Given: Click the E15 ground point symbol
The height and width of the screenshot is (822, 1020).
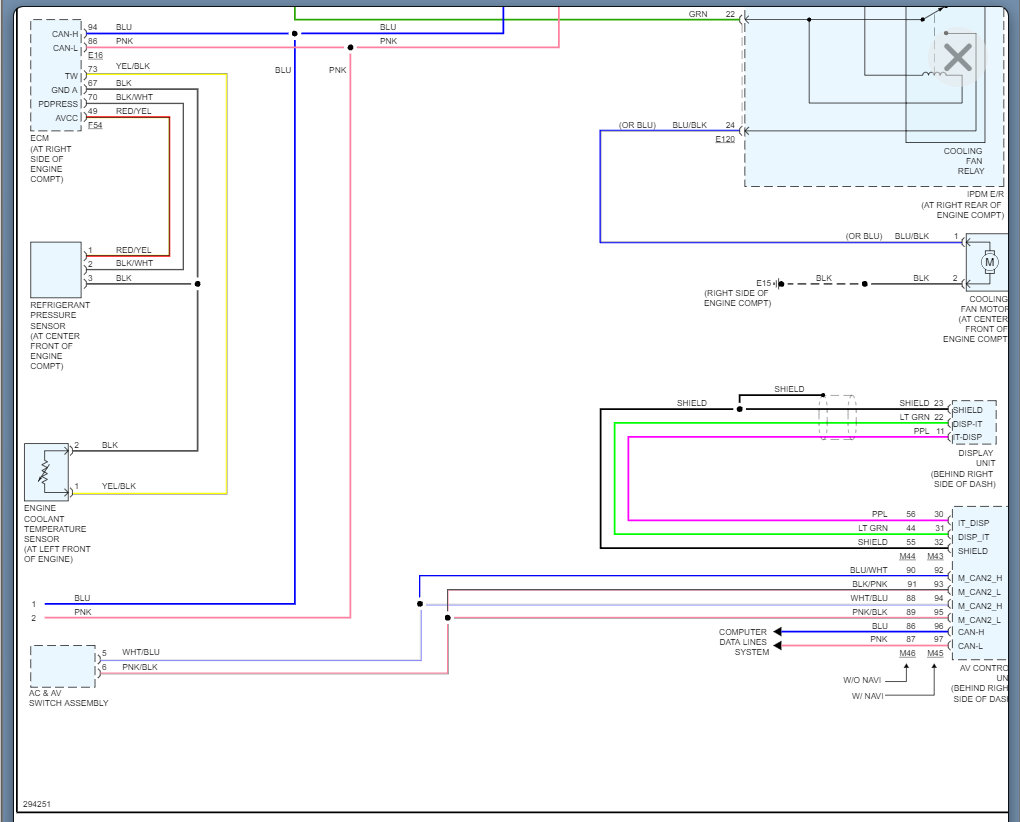Looking at the screenshot, I should pyautogui.click(x=779, y=284).
